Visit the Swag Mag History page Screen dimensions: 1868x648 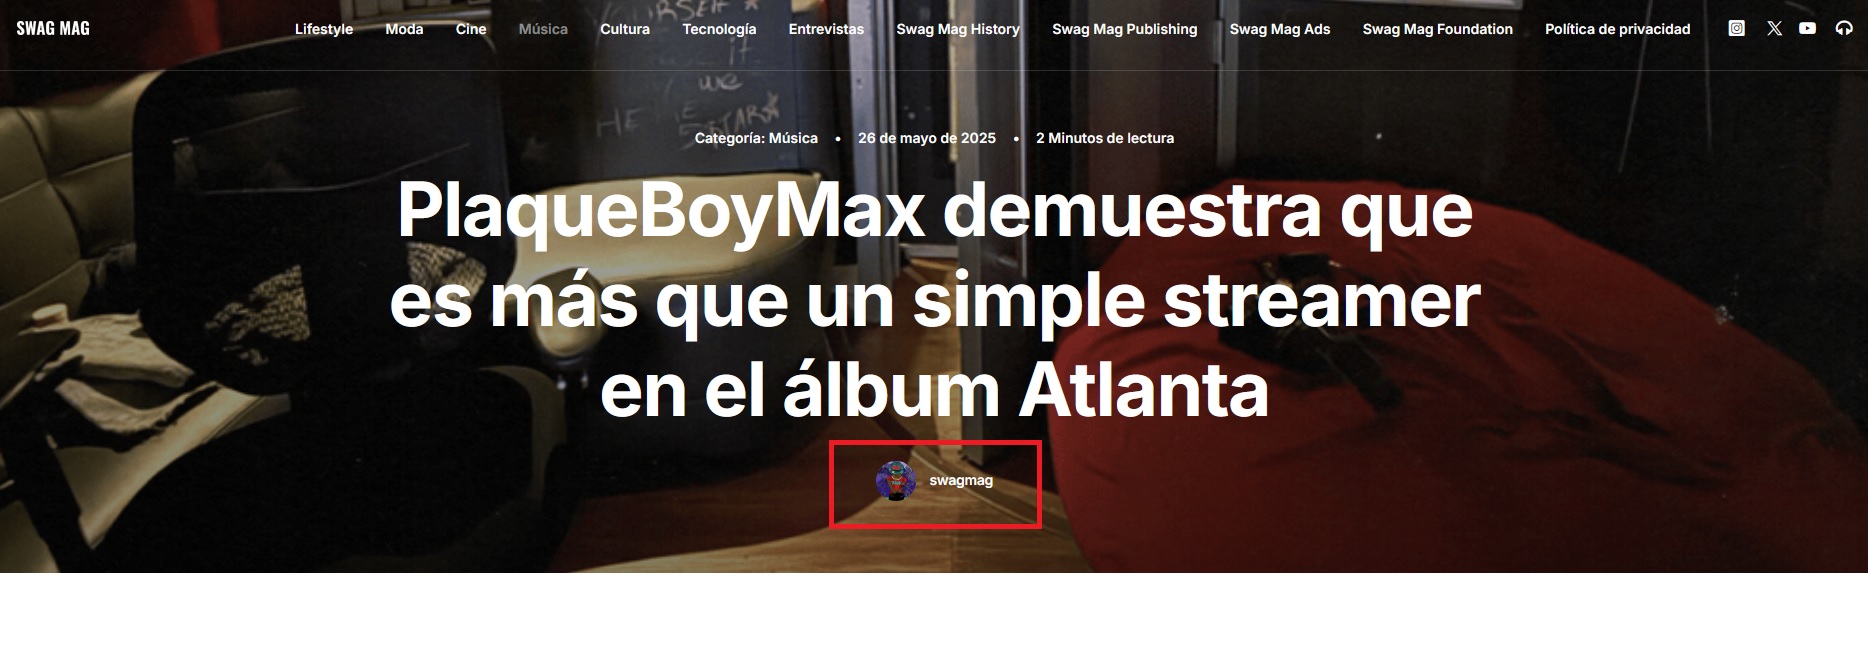click(x=958, y=29)
